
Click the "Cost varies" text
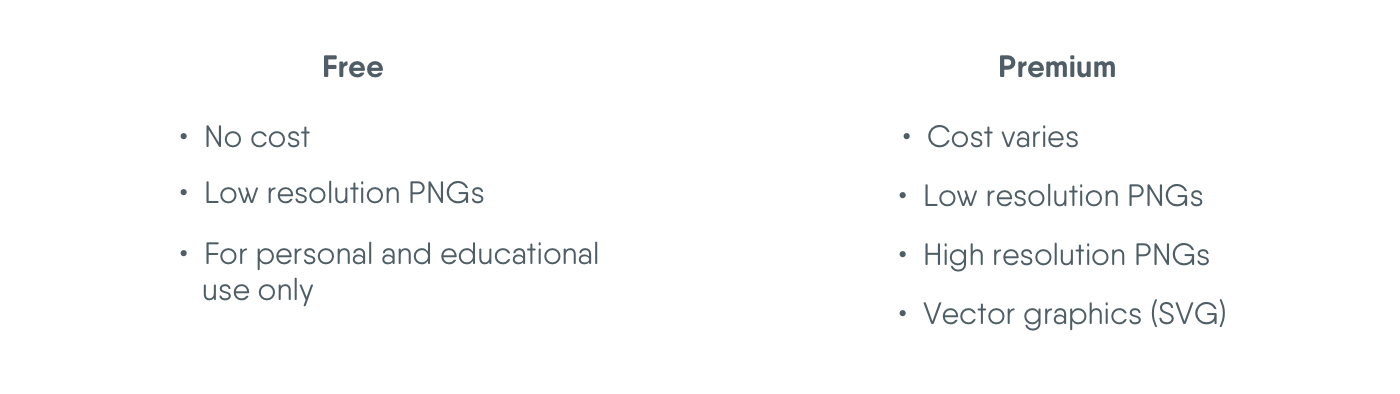tap(1003, 137)
